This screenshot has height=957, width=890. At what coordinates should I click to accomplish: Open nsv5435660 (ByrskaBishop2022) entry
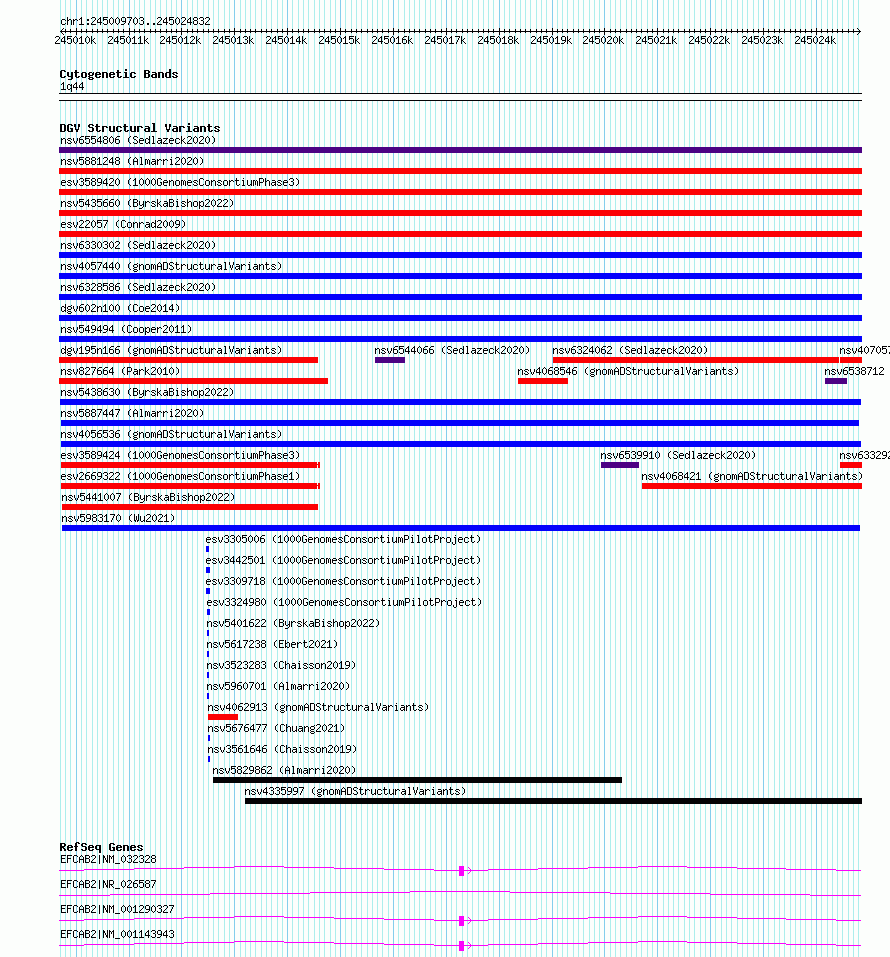[147, 203]
